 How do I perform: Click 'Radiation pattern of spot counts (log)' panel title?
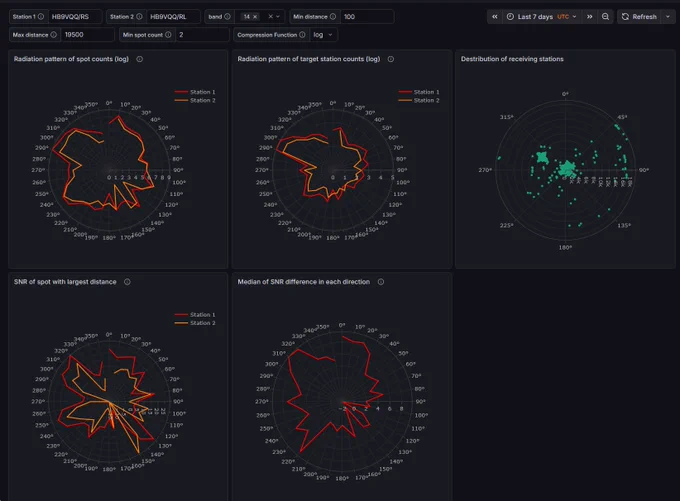click(x=71, y=59)
